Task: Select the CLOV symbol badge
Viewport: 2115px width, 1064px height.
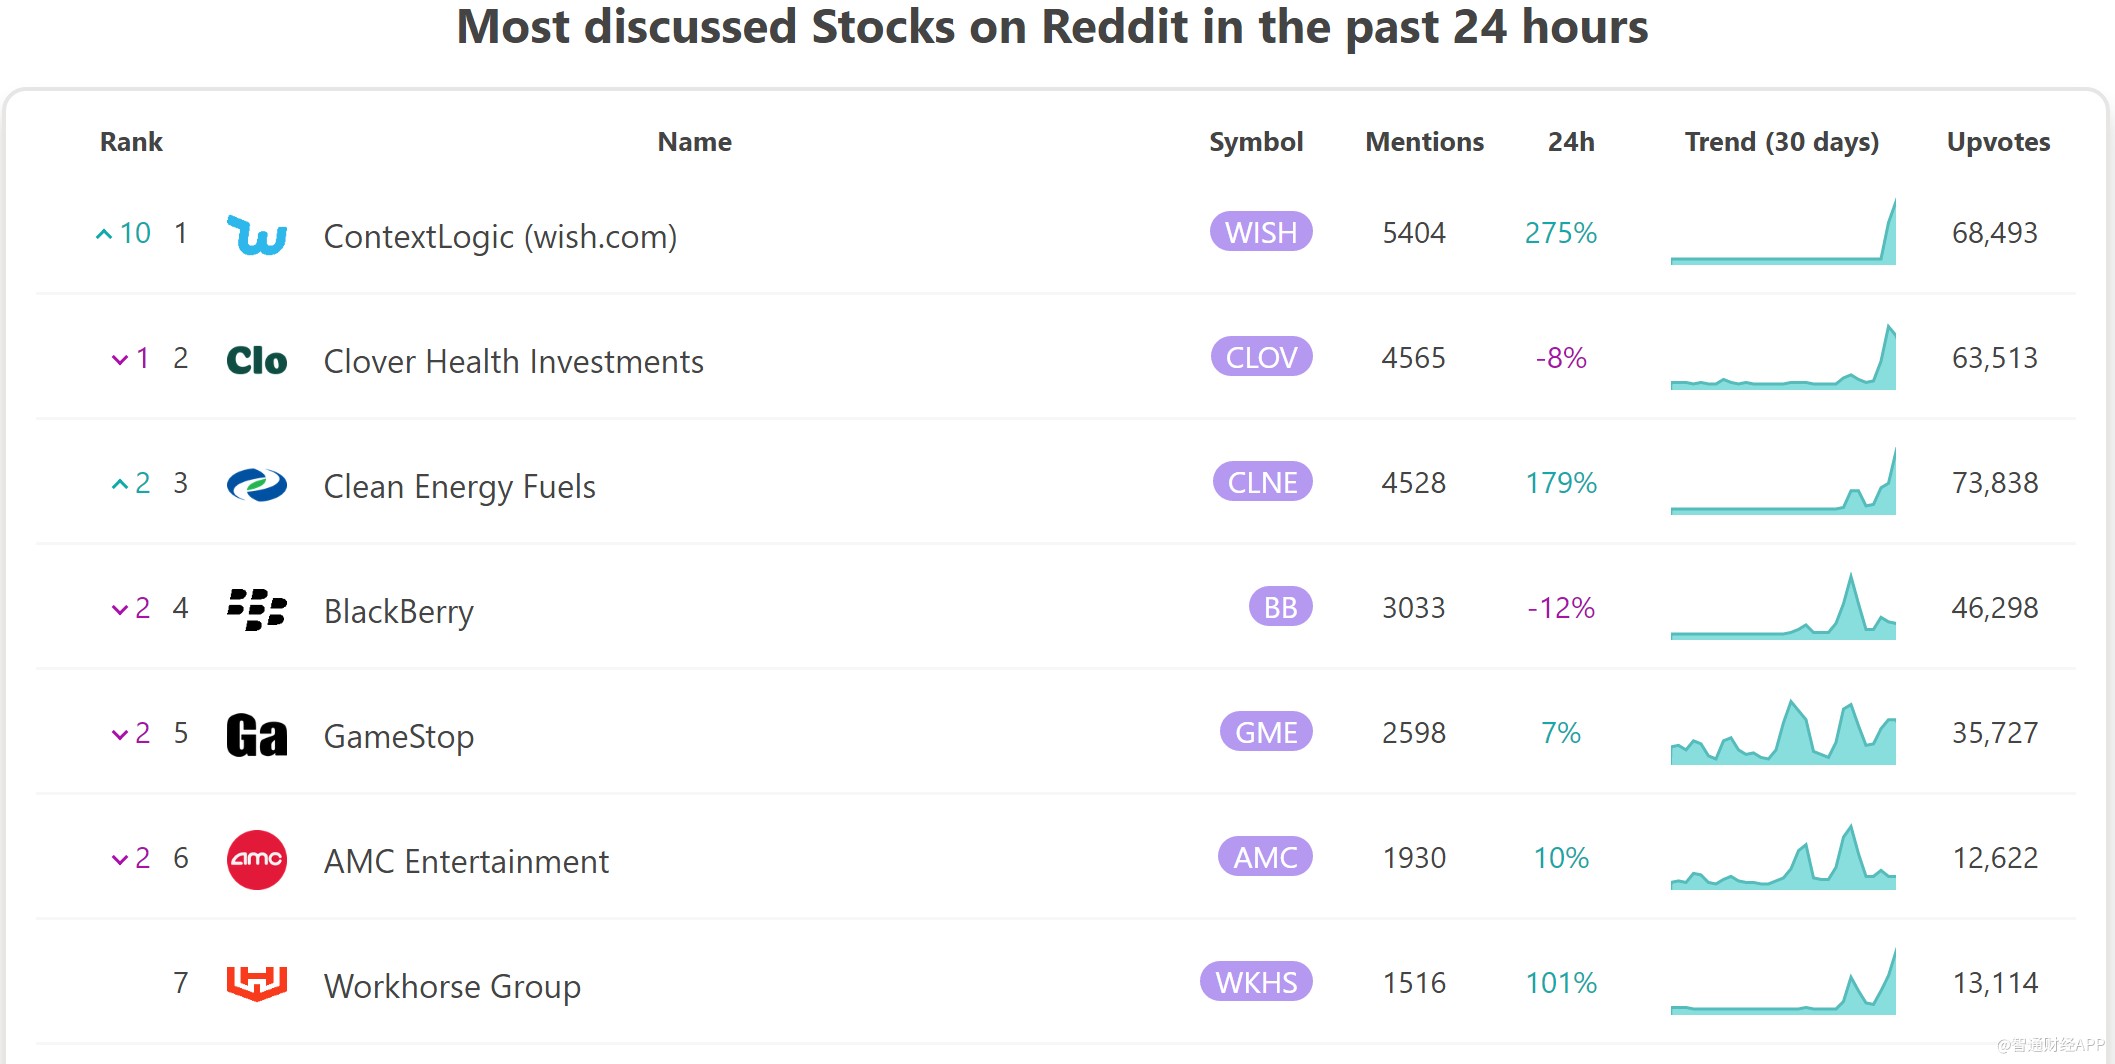Action: click(1261, 357)
